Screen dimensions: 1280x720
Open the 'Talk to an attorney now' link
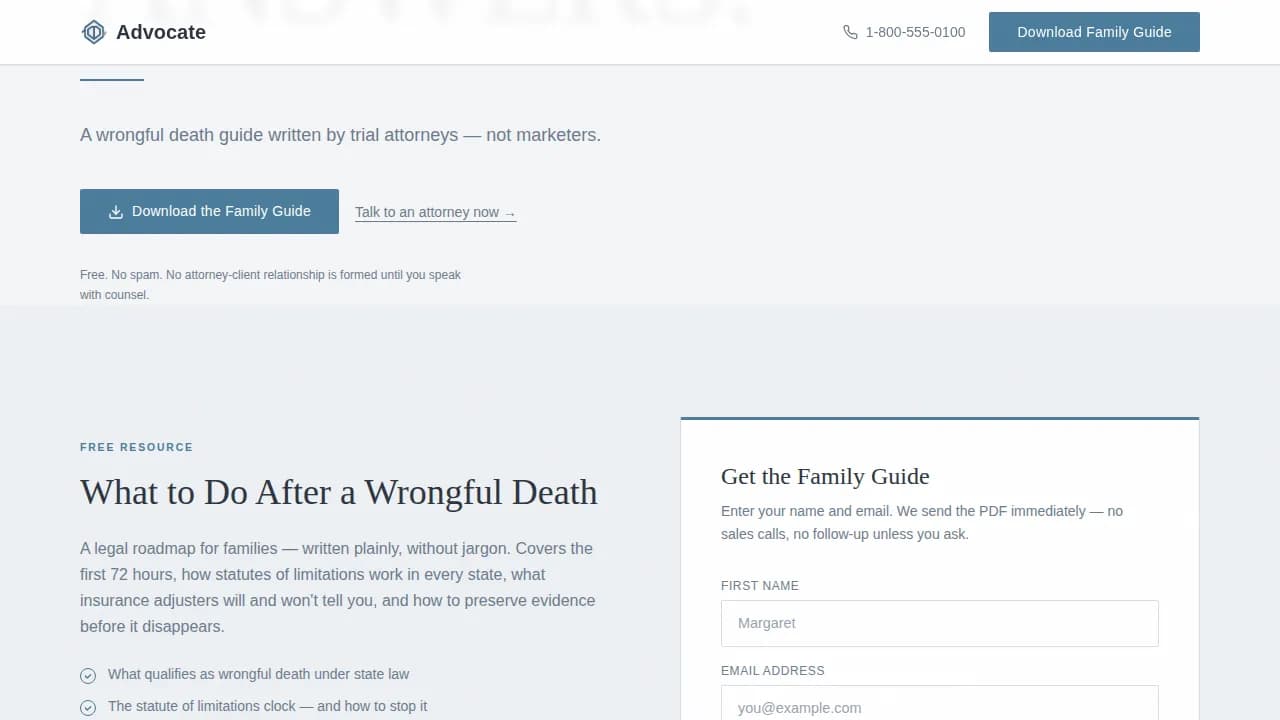click(435, 212)
